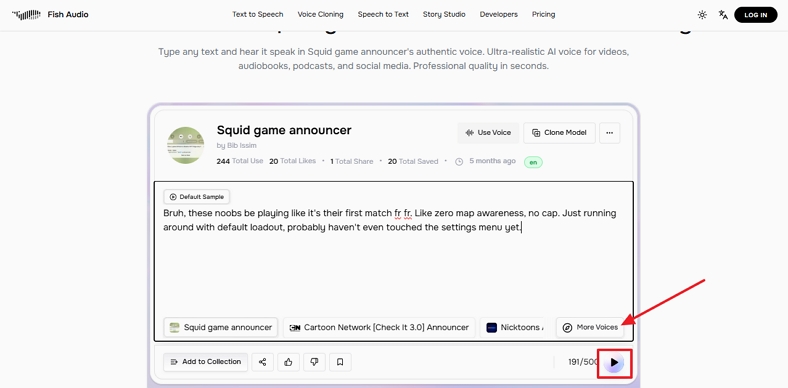This screenshot has height=388, width=788.
Task: Click the 20 Total Saved stat
Action: point(413,161)
